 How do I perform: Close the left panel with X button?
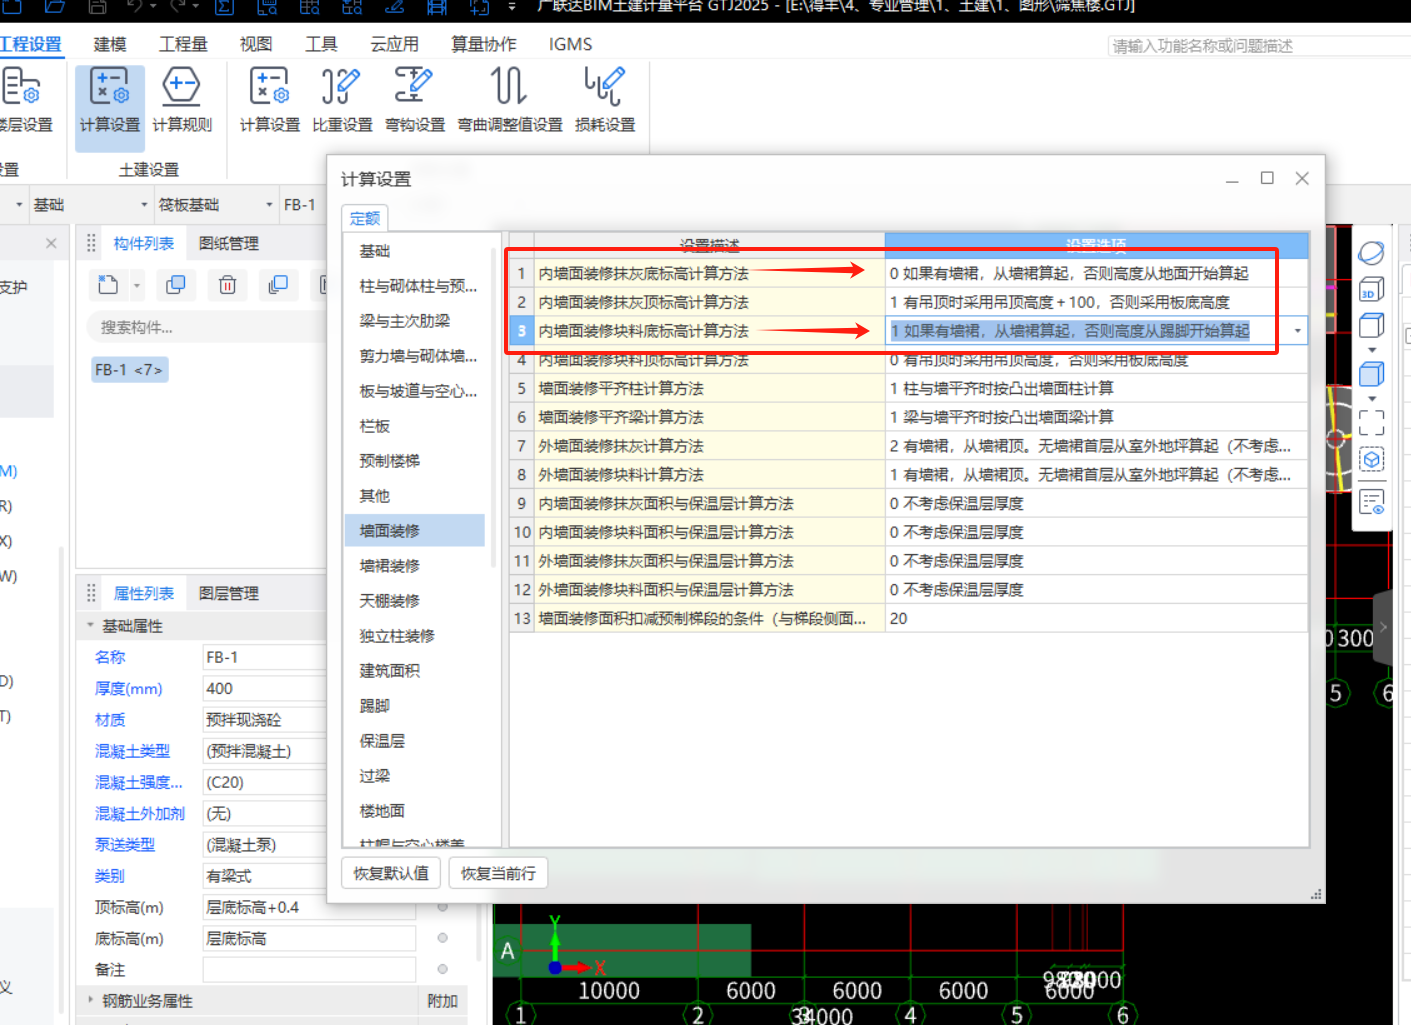51,243
